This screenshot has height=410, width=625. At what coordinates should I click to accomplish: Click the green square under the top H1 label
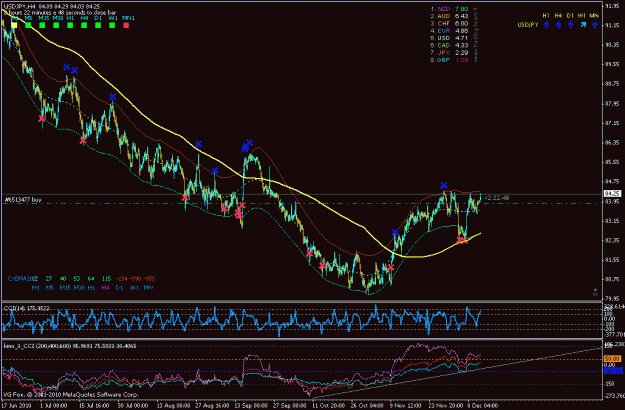[70, 25]
